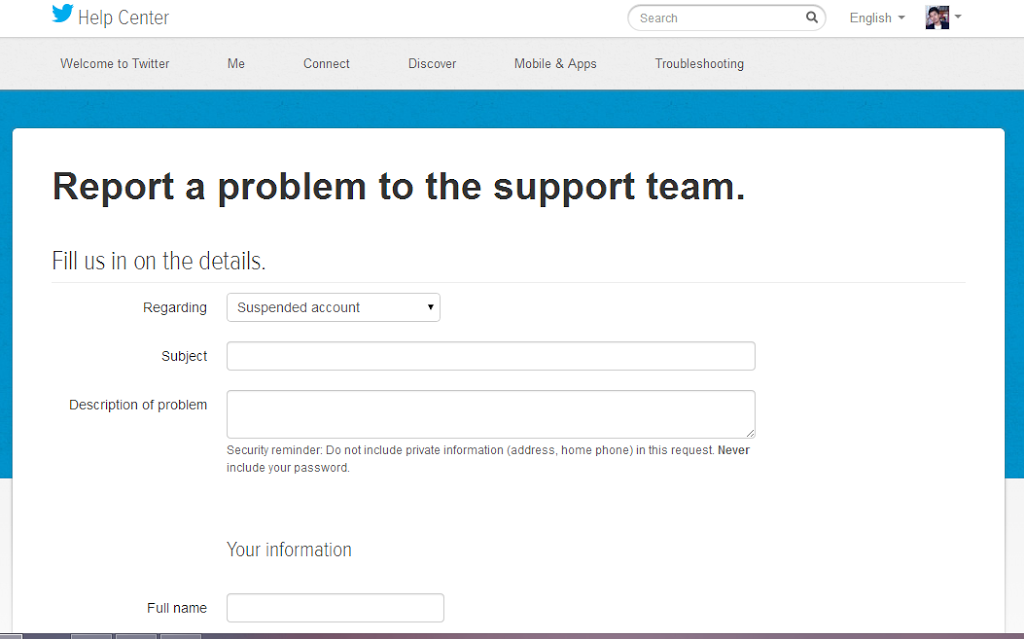Click the magnifying glass search icon
This screenshot has width=1024, height=639.
(812, 18)
